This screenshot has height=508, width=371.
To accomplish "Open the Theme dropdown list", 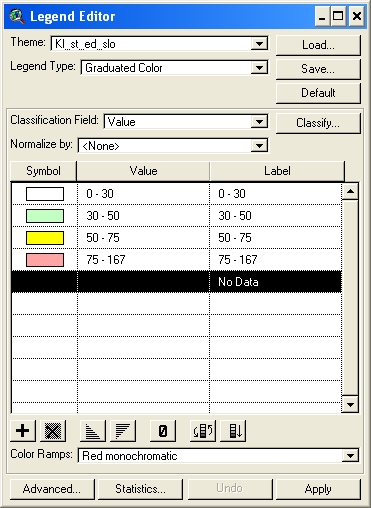I will (259, 44).
